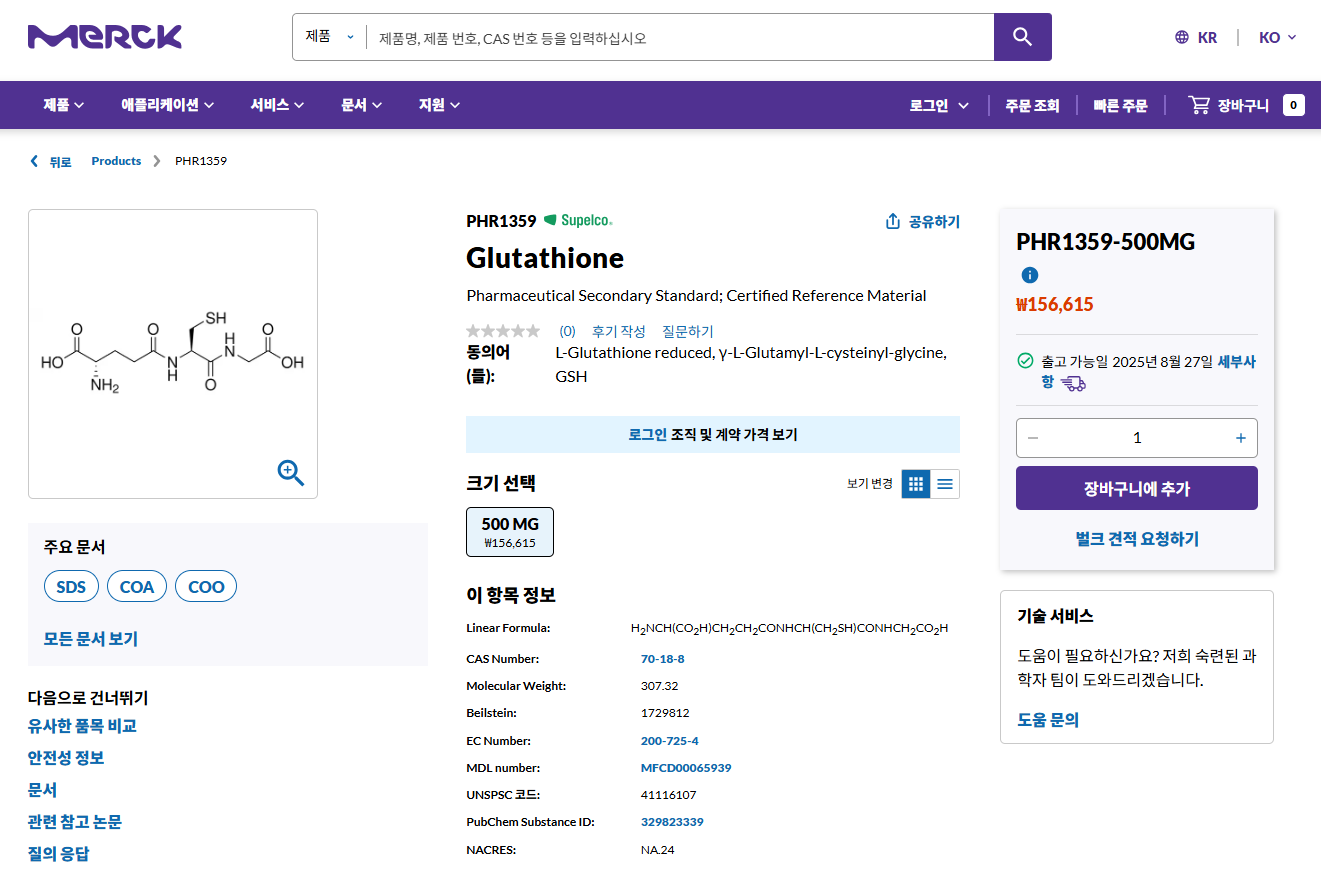Expand the 서비스 navigation menu
The width and height of the screenshot is (1321, 875).
tap(277, 105)
